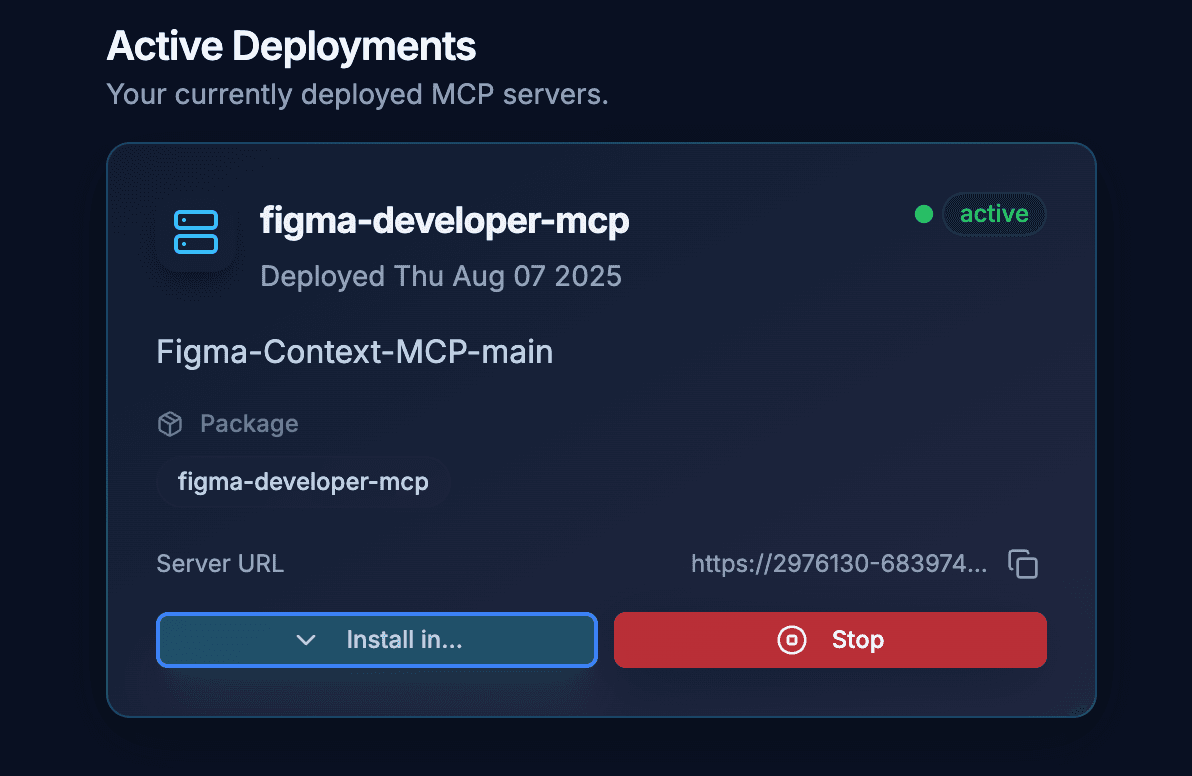Screen dimensions: 1192x776
Task: Open the Install in... dropdown
Action: [x=377, y=640]
